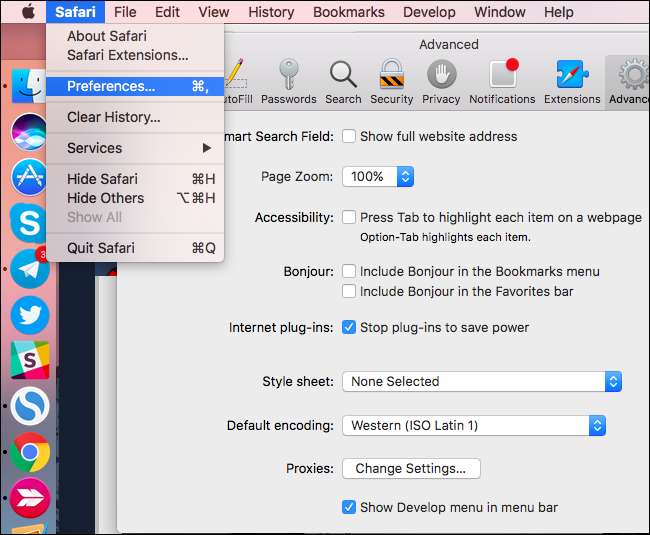Screen dimensions: 650x535
Task: Open Skitch from the Dock
Action: pos(30,498)
